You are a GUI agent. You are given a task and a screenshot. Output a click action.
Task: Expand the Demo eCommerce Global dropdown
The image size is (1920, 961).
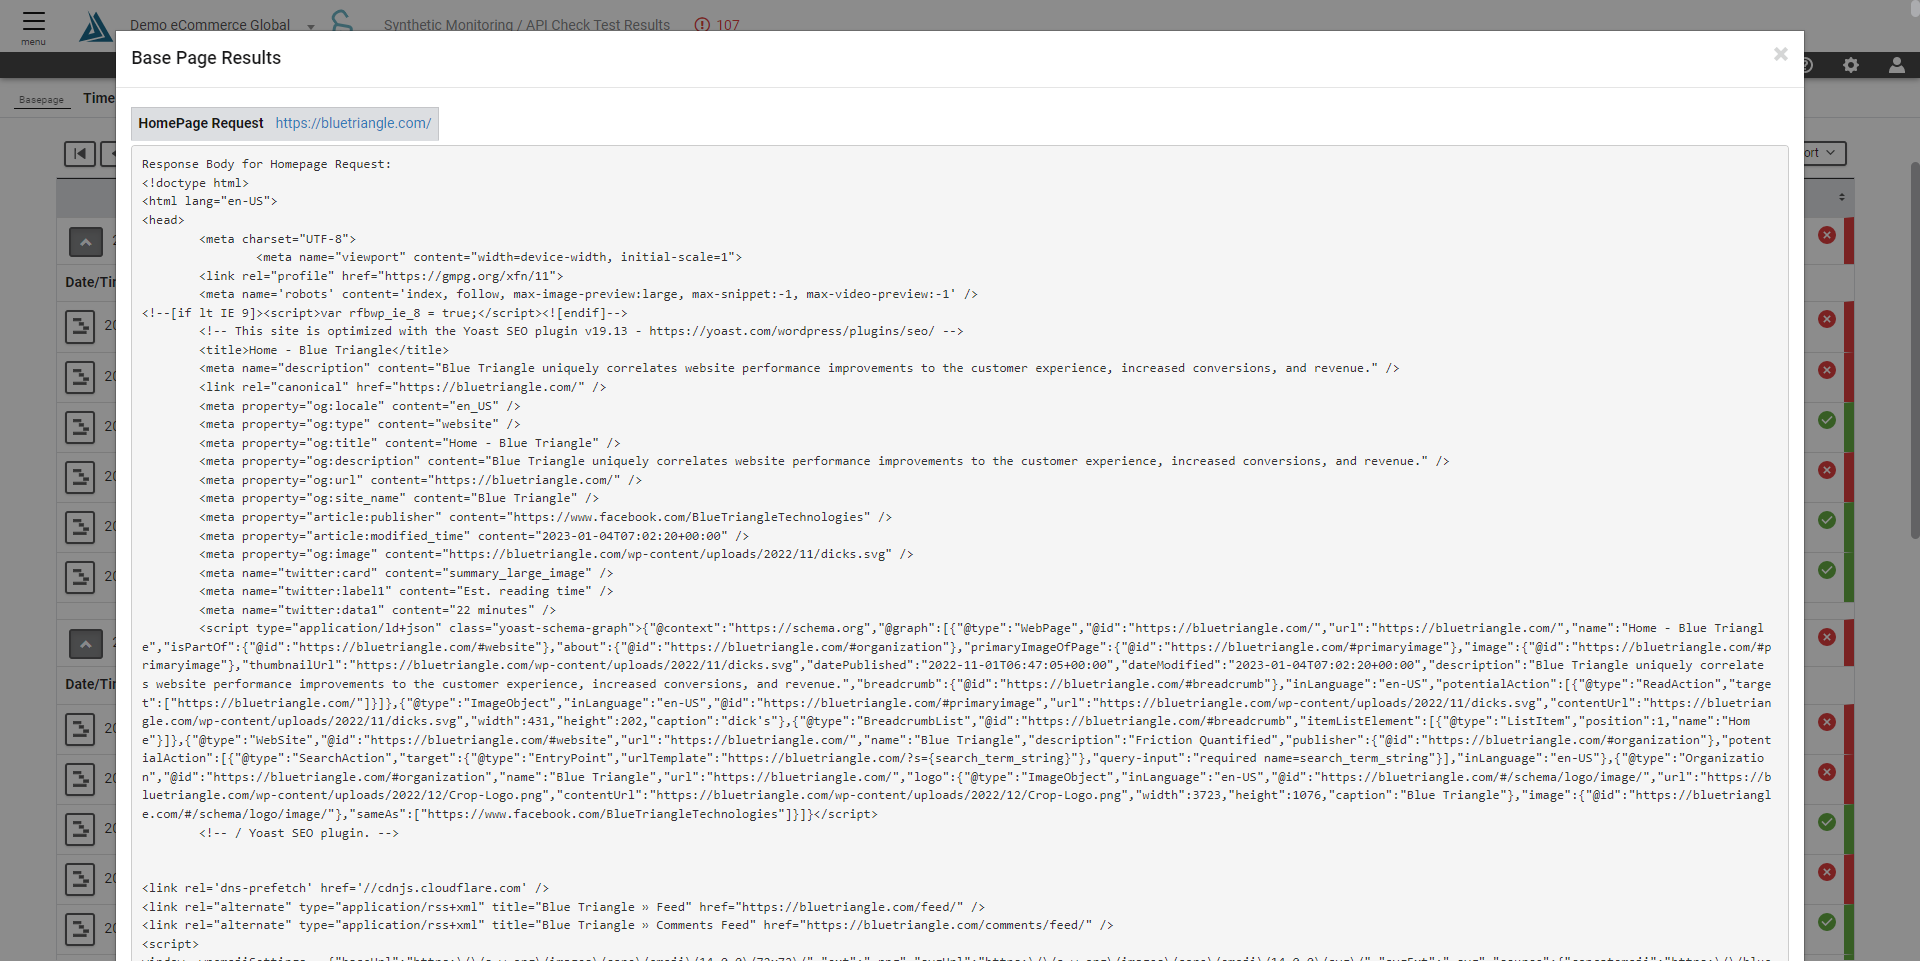[x=222, y=25]
